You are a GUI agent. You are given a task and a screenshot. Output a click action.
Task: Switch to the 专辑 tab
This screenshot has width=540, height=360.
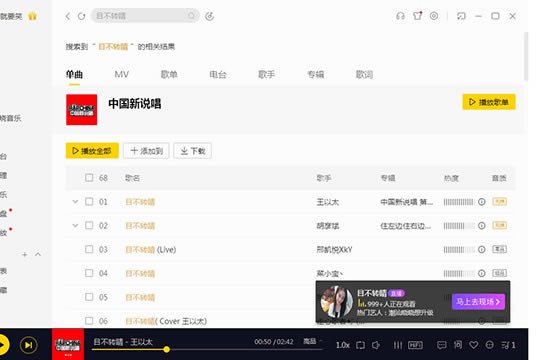(x=316, y=74)
